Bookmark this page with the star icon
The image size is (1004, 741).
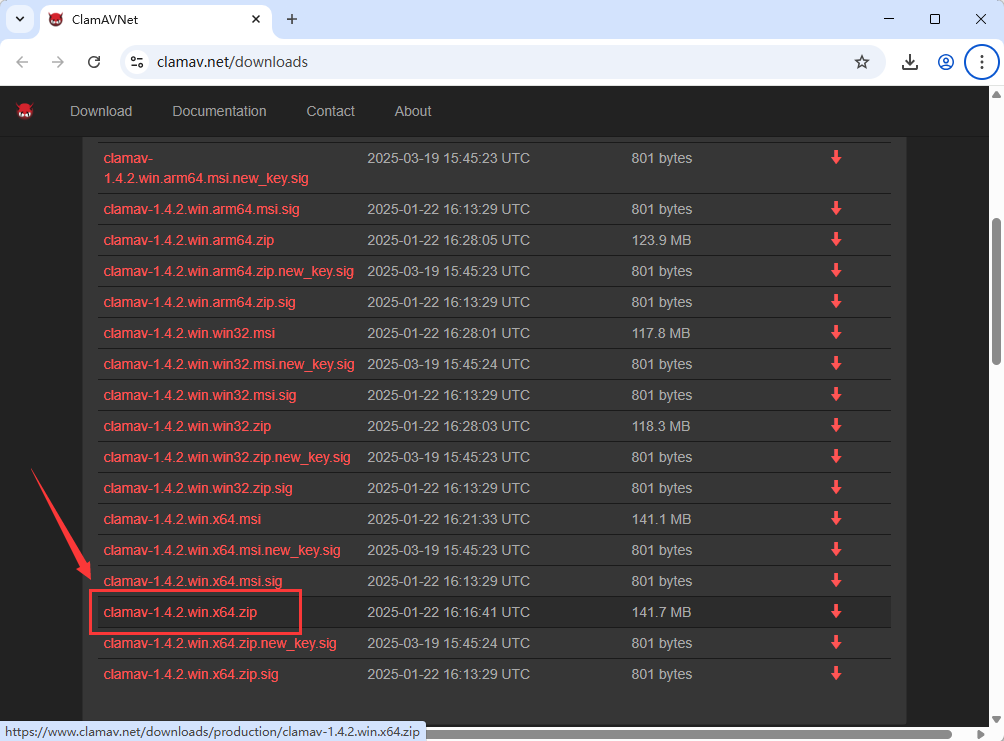(862, 62)
